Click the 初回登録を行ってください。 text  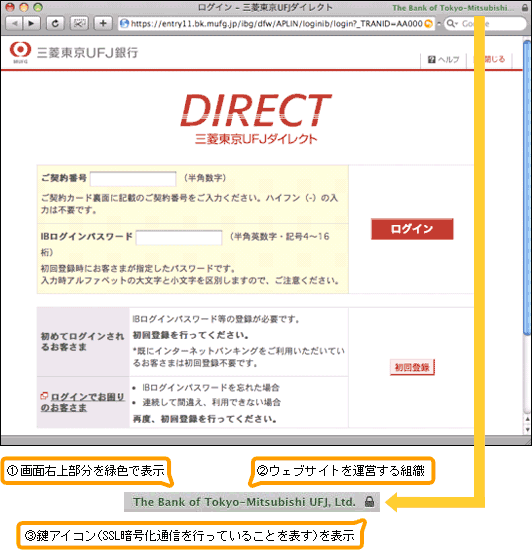click(x=191, y=335)
